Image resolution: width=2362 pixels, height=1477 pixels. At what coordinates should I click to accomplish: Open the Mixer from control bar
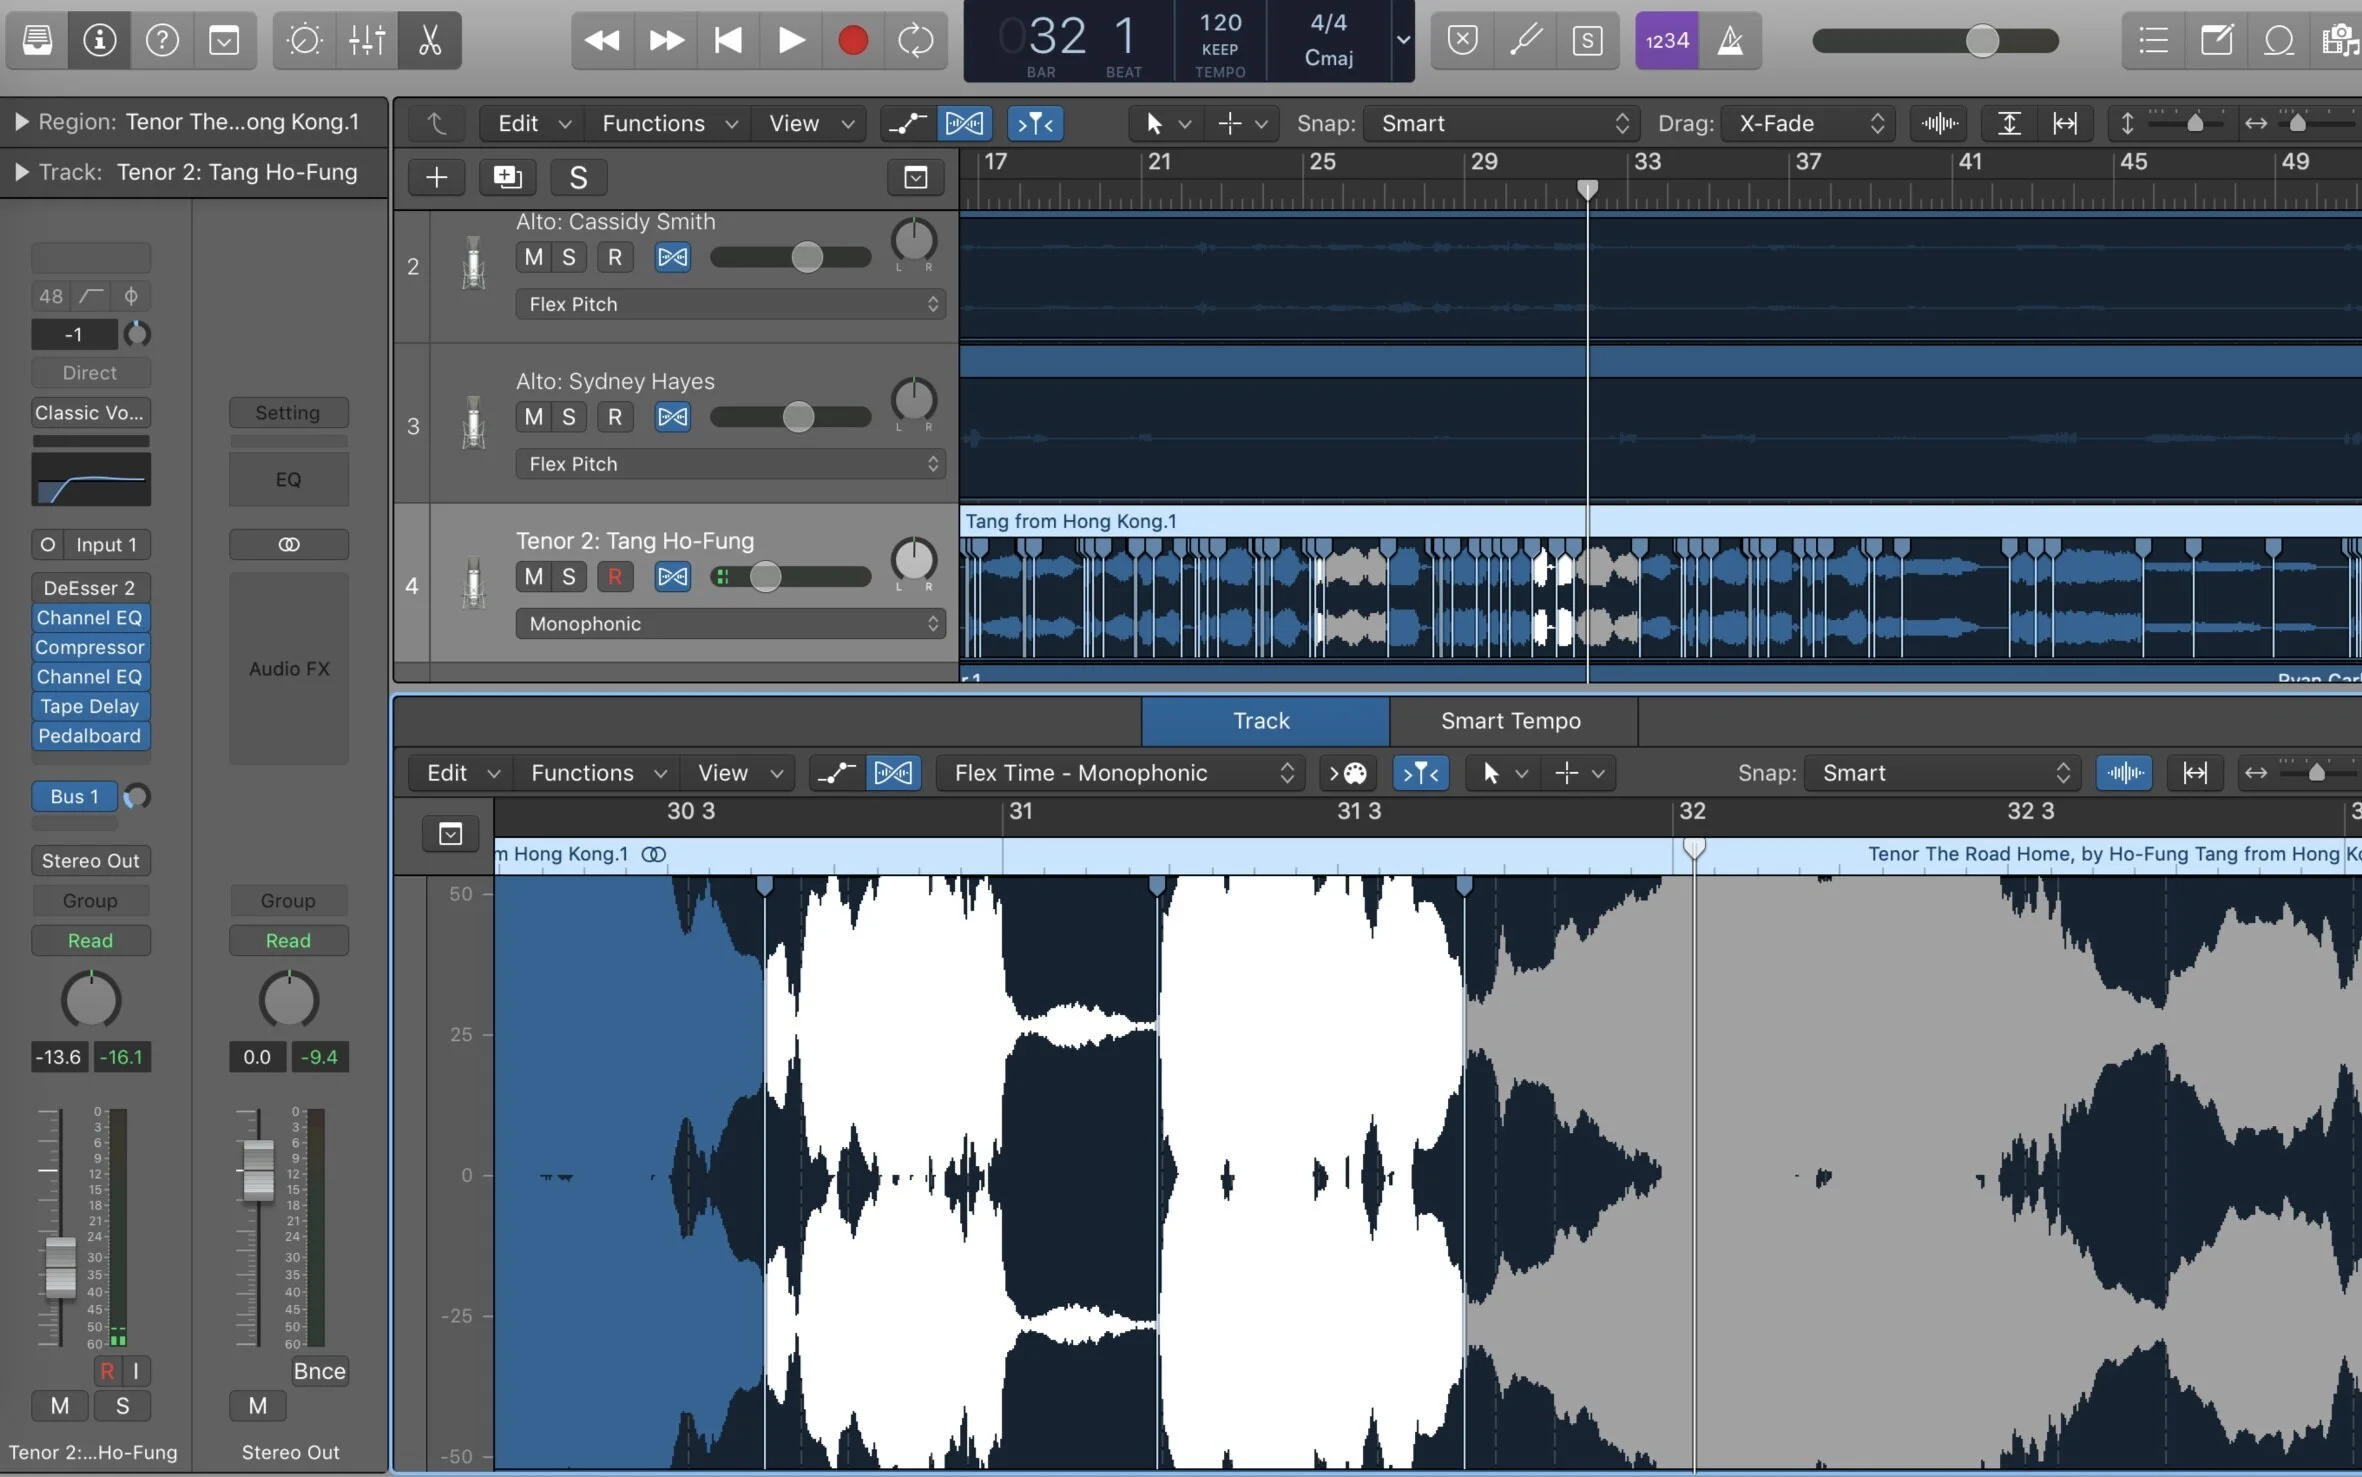pyautogui.click(x=367, y=40)
